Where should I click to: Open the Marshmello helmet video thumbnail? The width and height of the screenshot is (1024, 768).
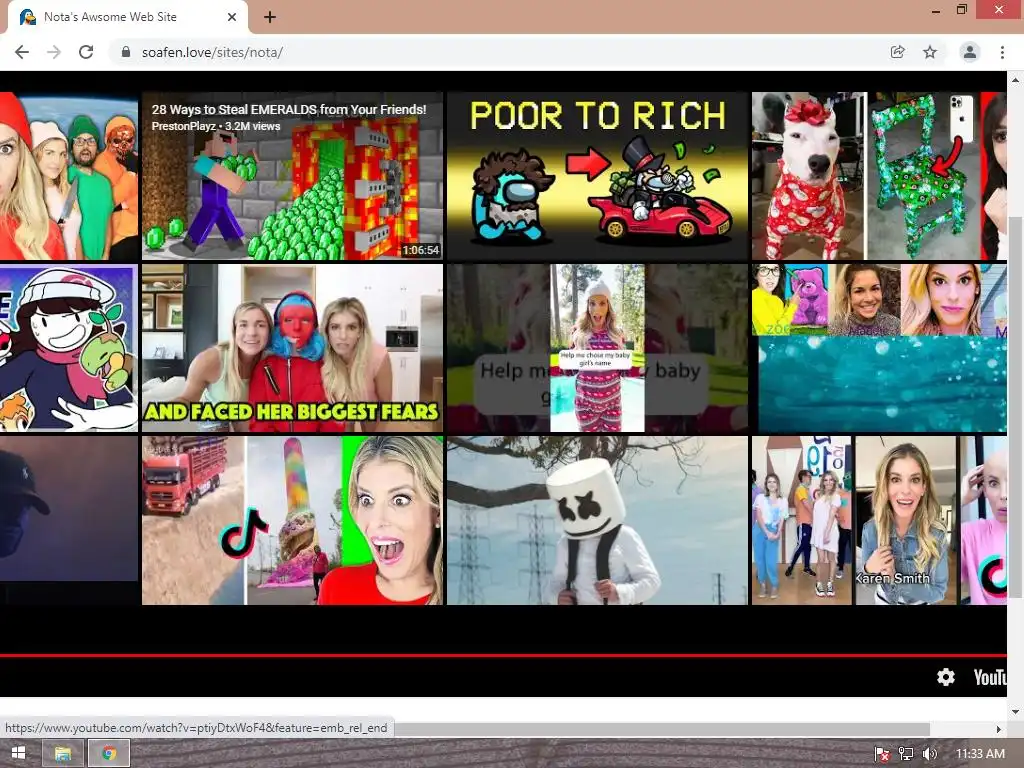[597, 520]
